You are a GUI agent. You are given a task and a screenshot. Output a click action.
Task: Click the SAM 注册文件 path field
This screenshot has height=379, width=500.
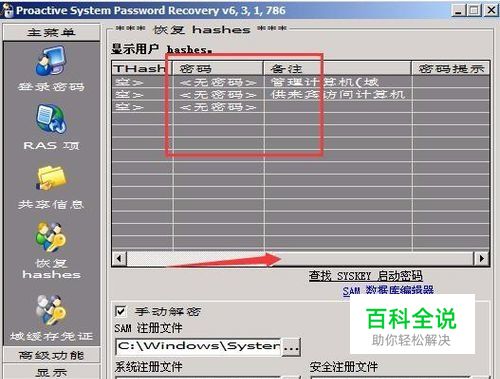(199, 347)
